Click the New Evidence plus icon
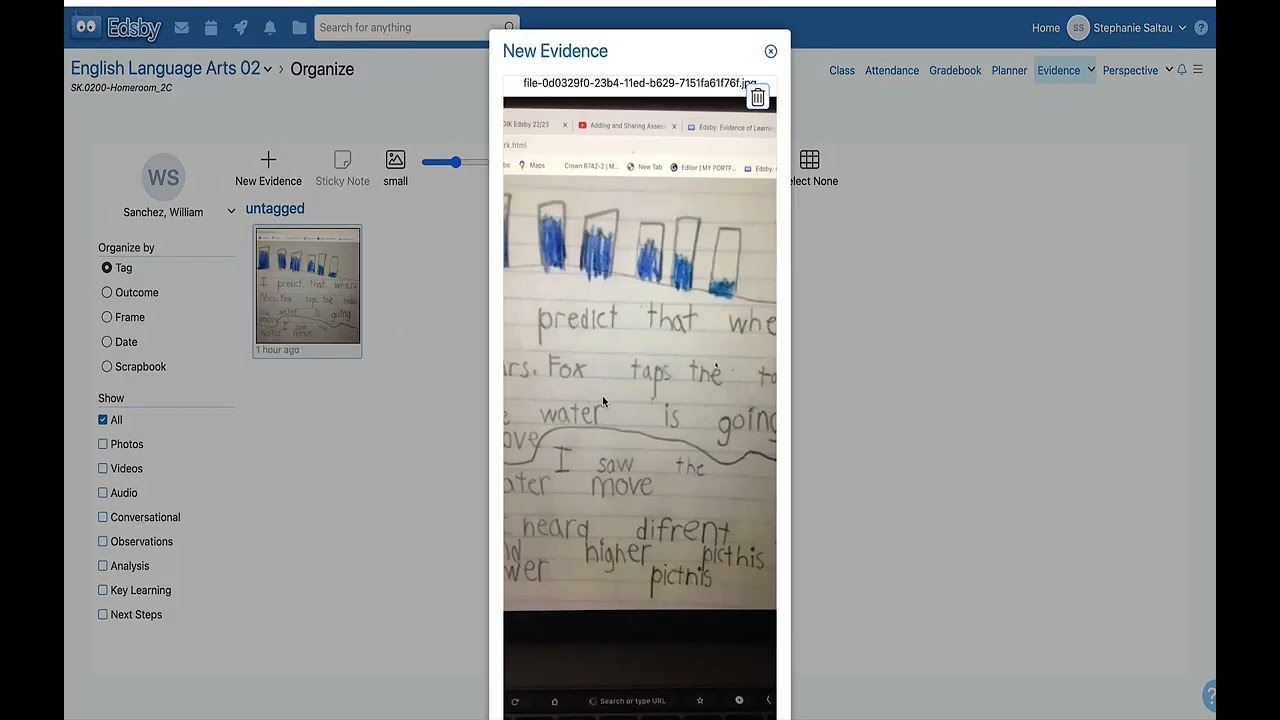Image resolution: width=1280 pixels, height=720 pixels. point(268,160)
